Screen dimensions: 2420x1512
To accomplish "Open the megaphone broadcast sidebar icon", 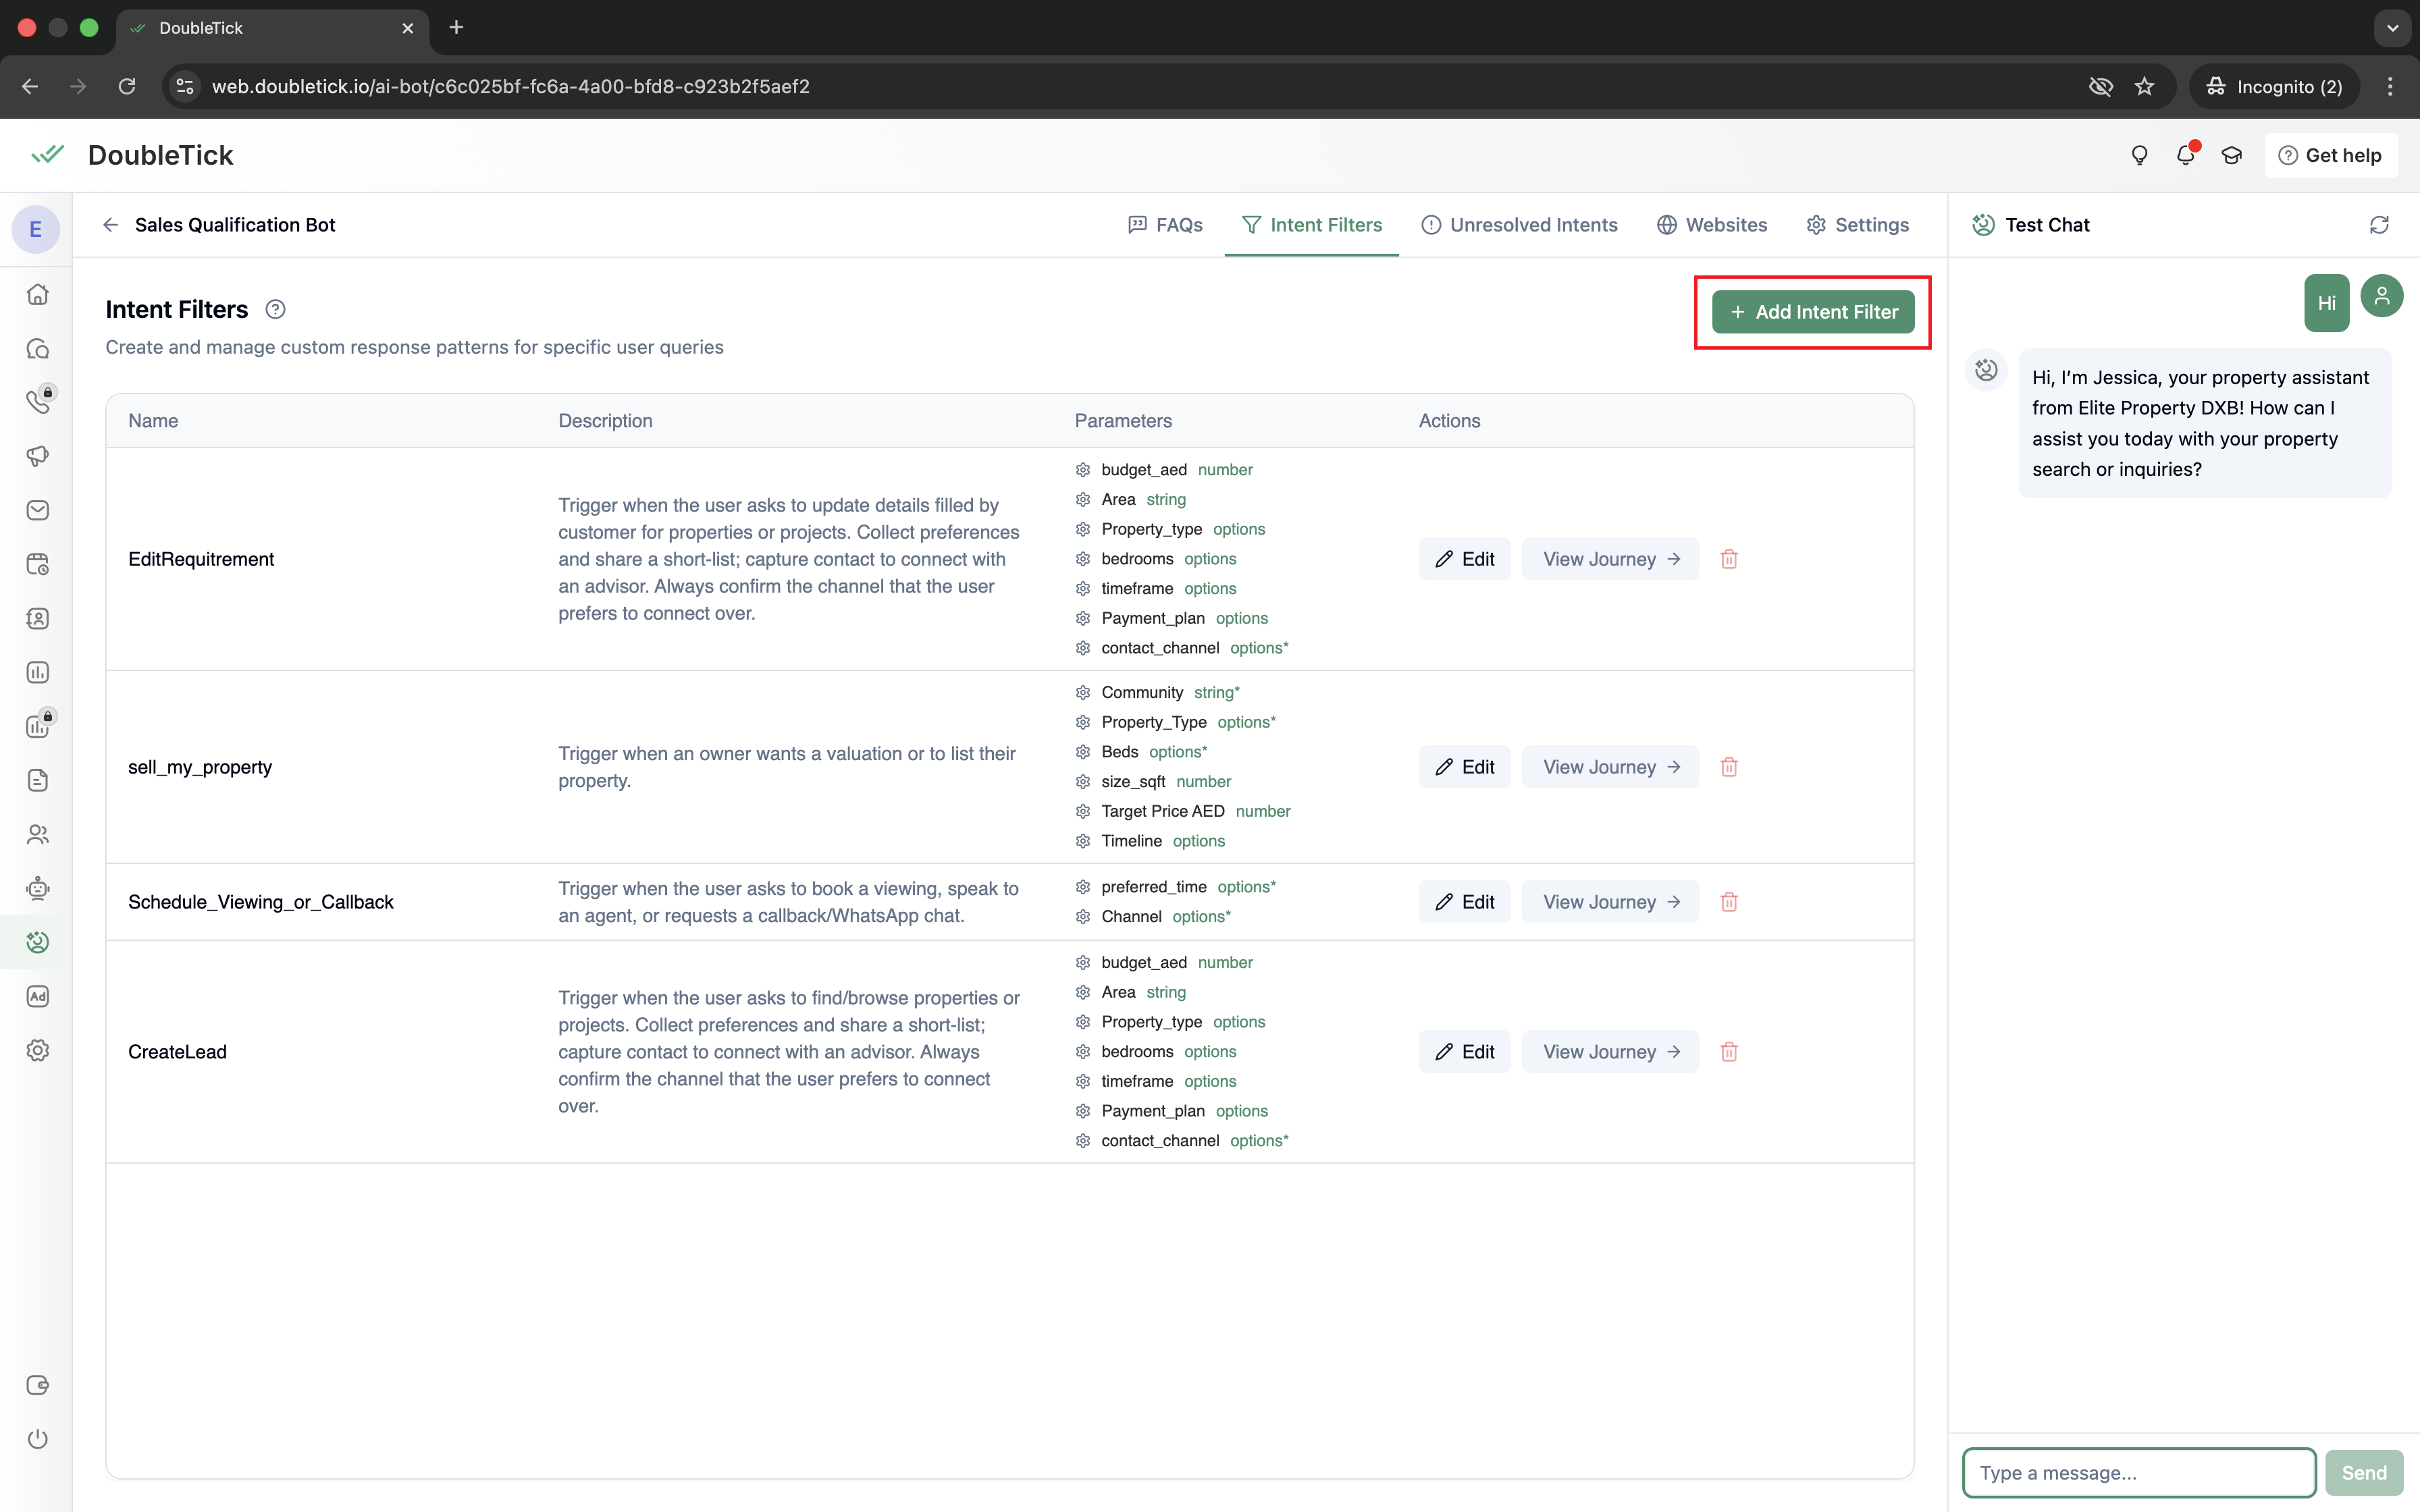I will (x=38, y=456).
